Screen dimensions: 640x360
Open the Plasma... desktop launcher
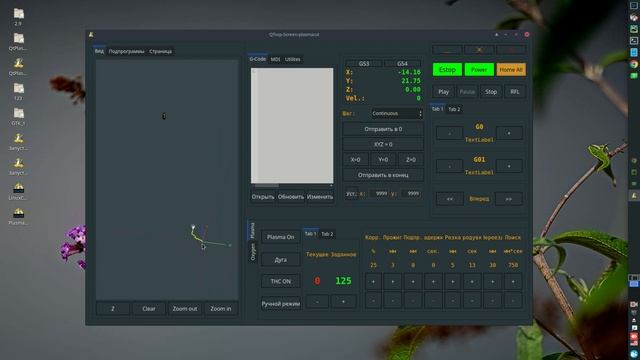tap(18, 216)
